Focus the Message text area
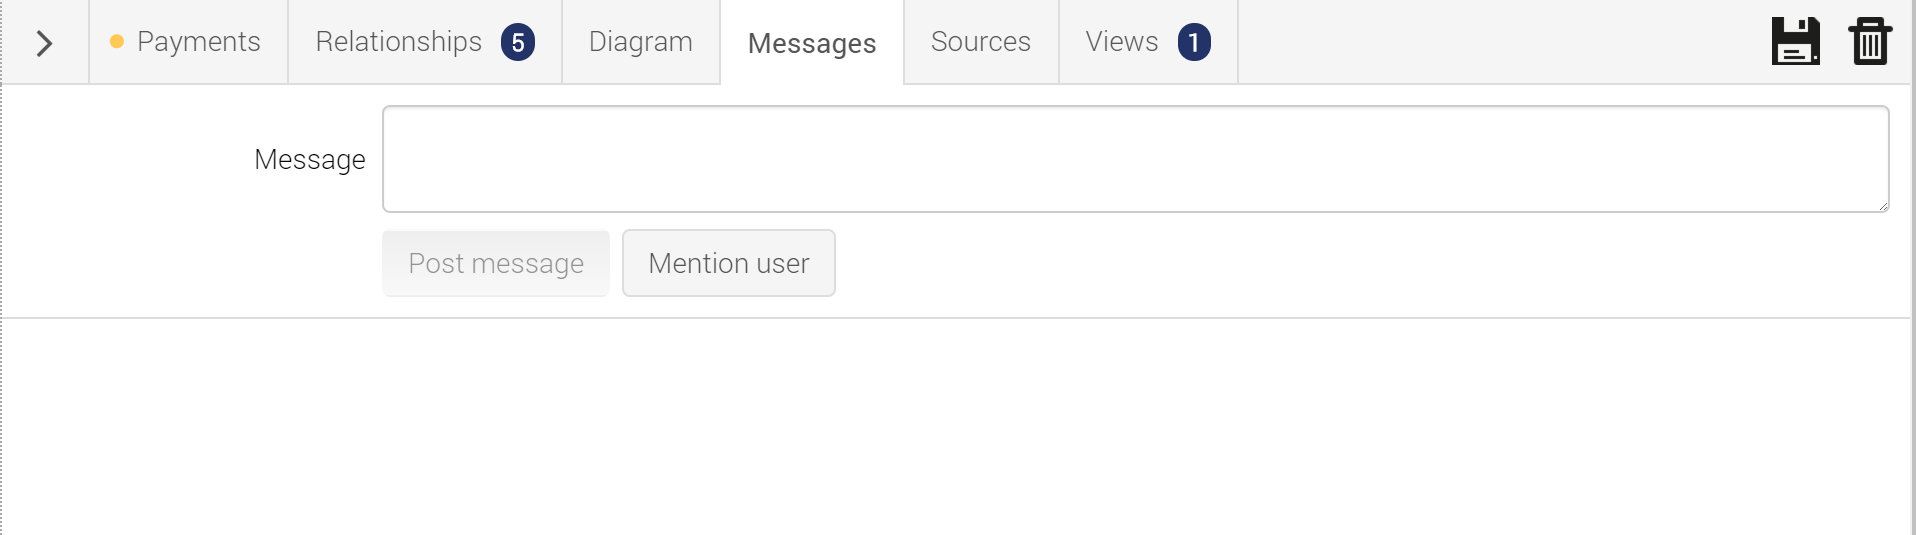The width and height of the screenshot is (1916, 535). (1135, 159)
